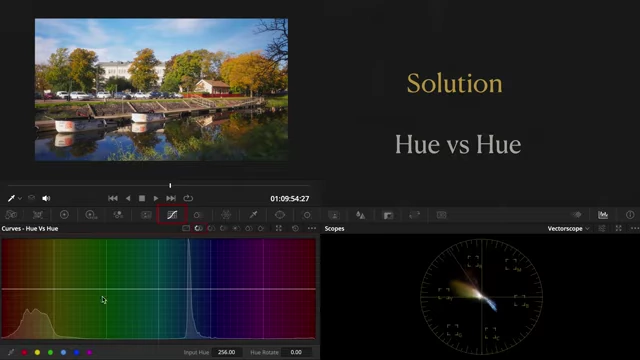Open the Vectorscope scope type dropdown
This screenshot has height=360, width=640.
point(569,229)
